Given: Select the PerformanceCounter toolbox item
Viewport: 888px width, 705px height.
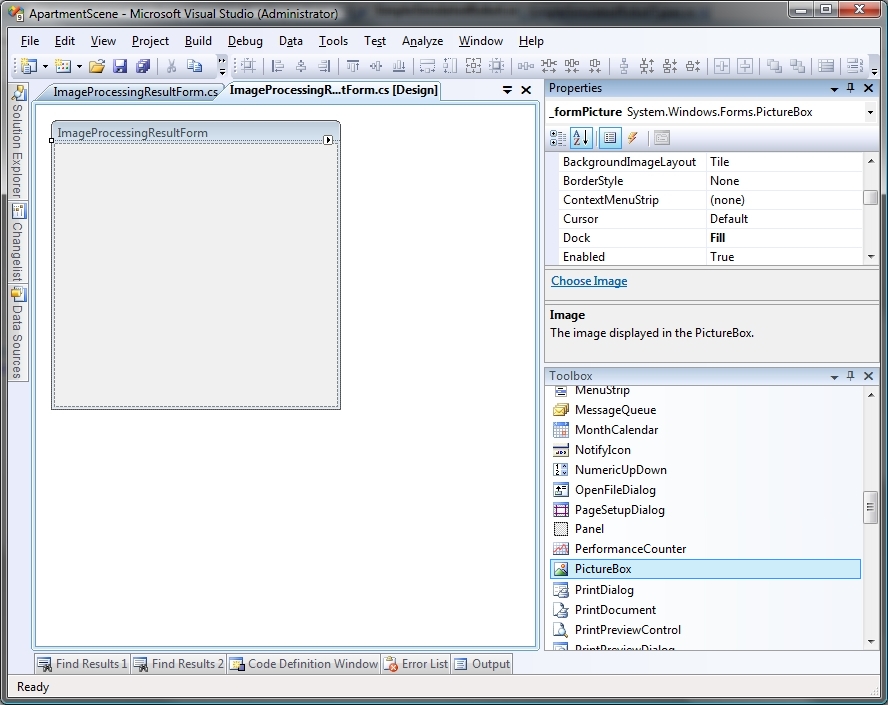Looking at the screenshot, I should click(630, 549).
